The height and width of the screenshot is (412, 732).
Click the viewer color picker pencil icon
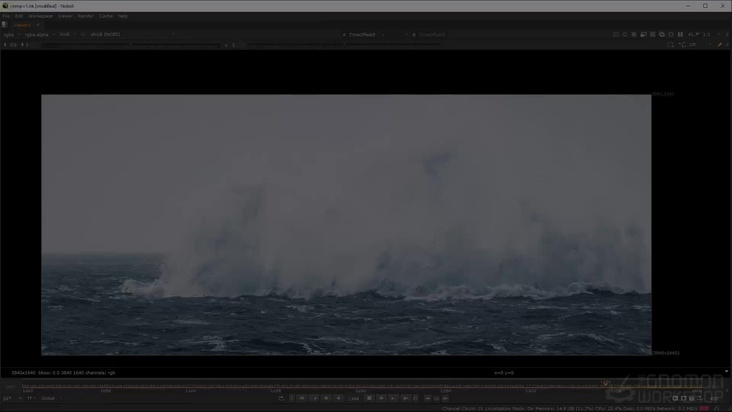pos(719,44)
